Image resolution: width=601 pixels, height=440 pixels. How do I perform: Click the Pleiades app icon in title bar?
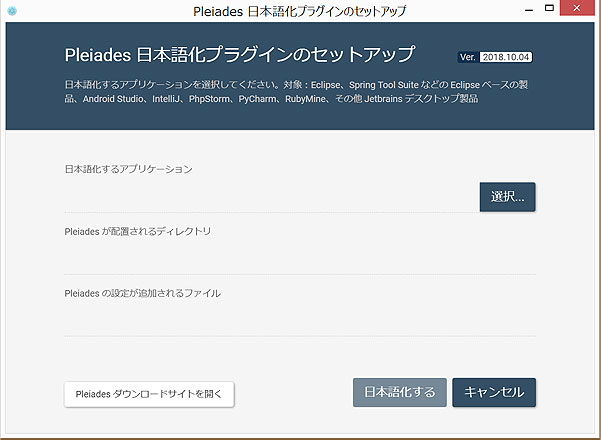pos(12,11)
